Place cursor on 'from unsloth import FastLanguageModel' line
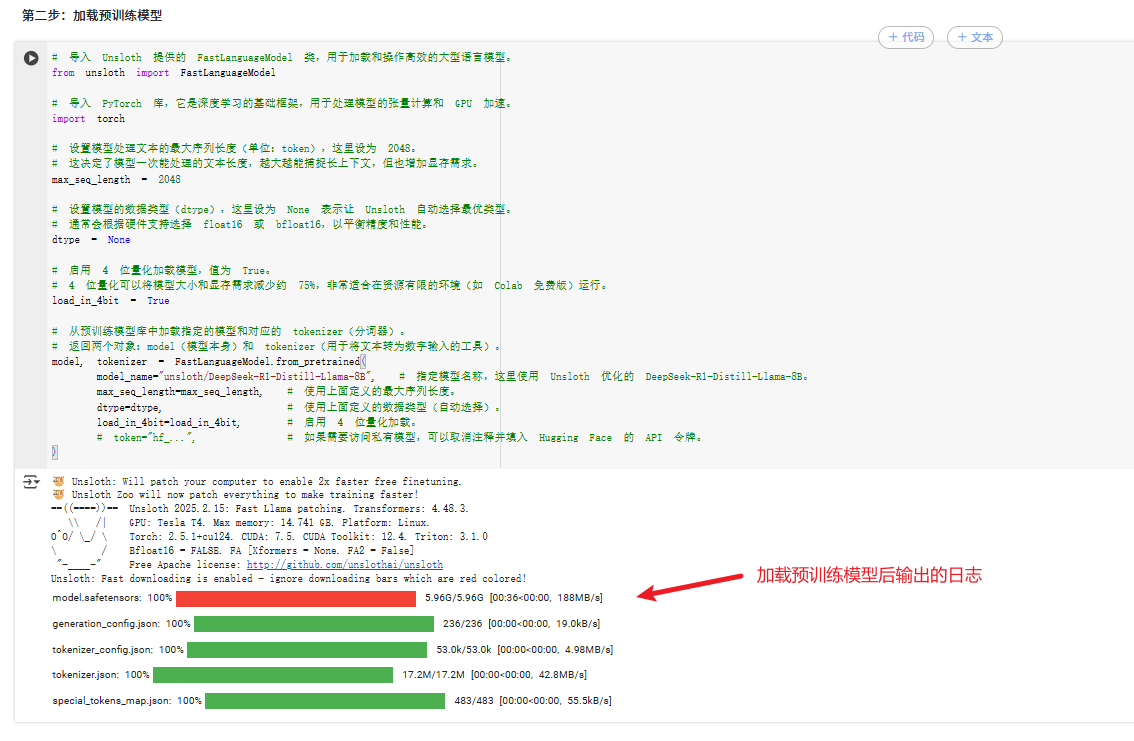This screenshot has width=1134, height=741. click(x=163, y=73)
